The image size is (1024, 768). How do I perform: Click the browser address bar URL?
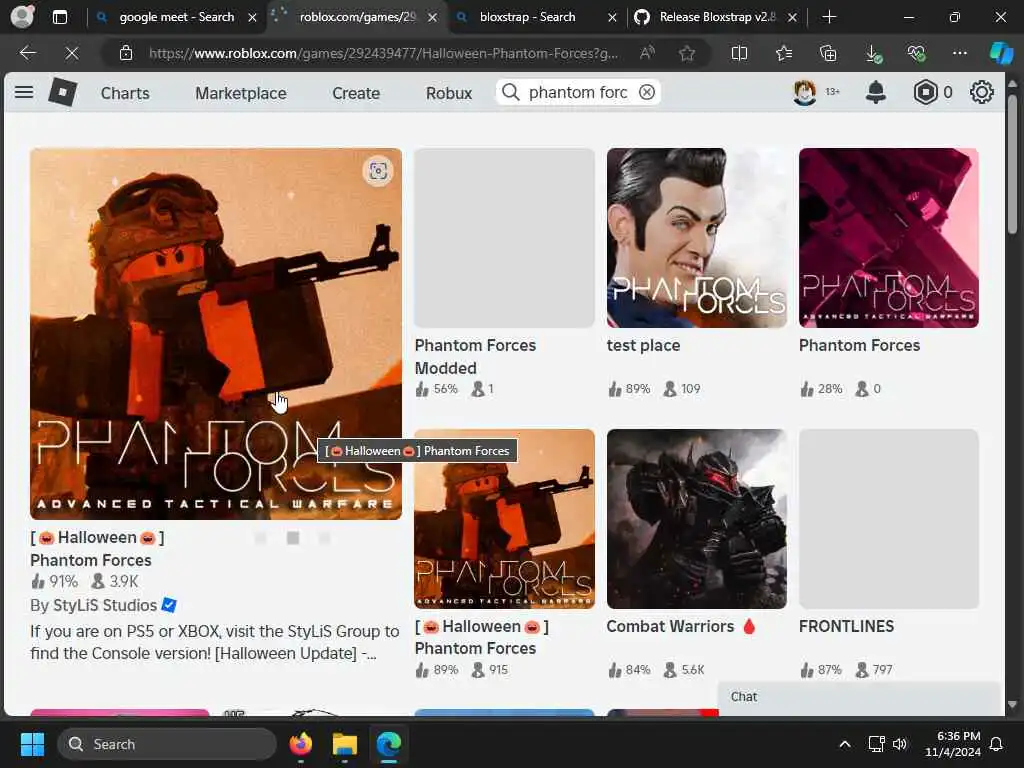click(383, 53)
